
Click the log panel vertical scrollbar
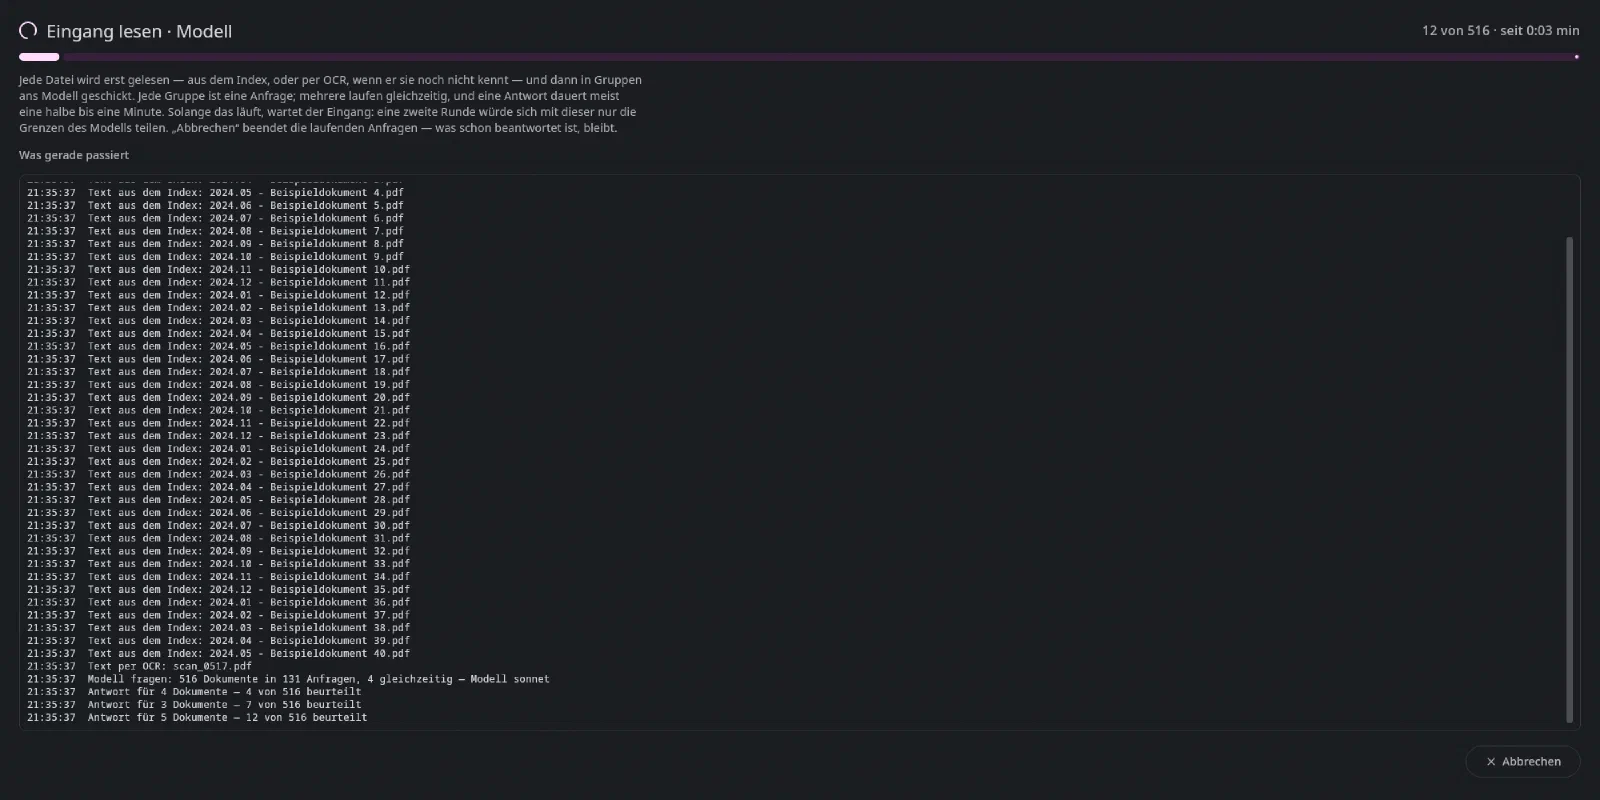point(1569,480)
